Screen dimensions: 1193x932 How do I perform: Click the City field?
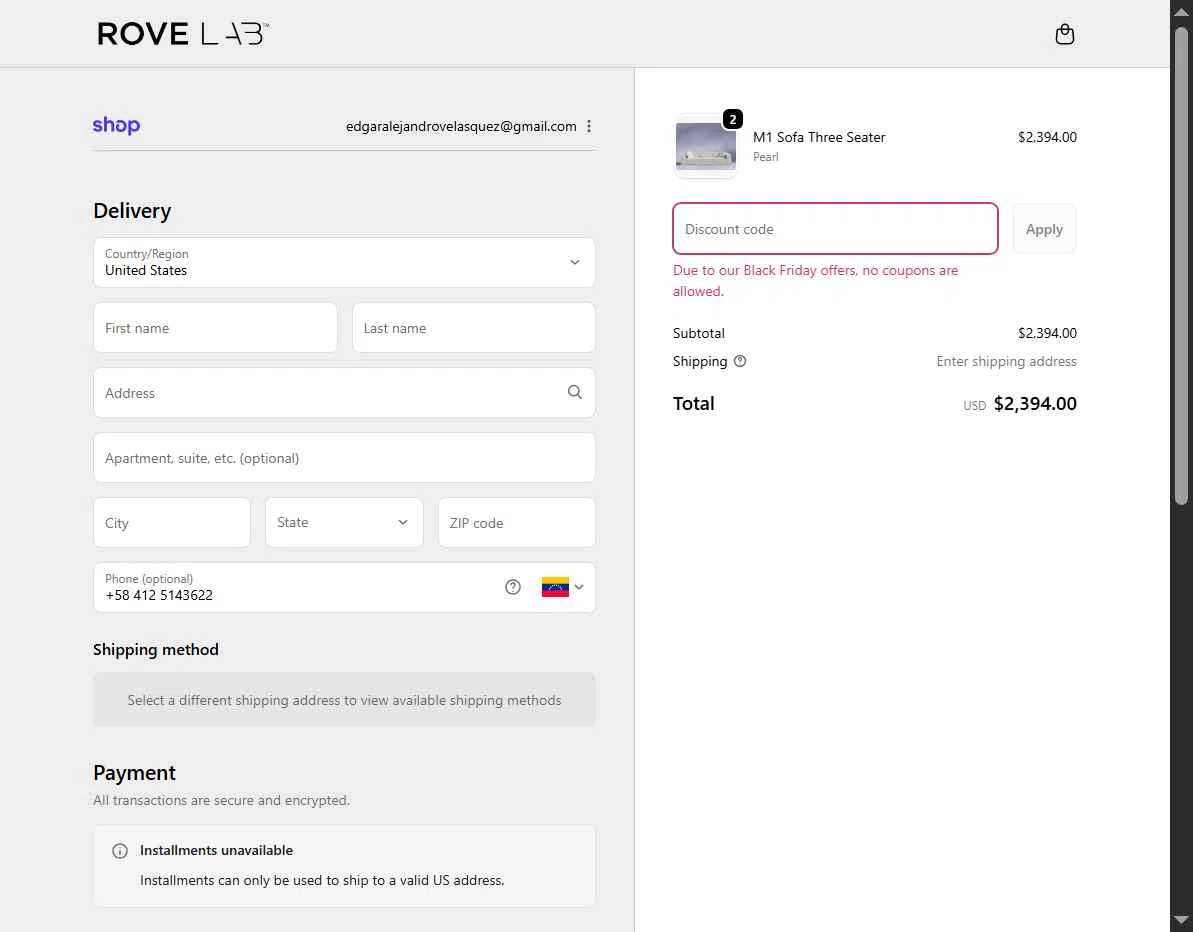coord(172,523)
